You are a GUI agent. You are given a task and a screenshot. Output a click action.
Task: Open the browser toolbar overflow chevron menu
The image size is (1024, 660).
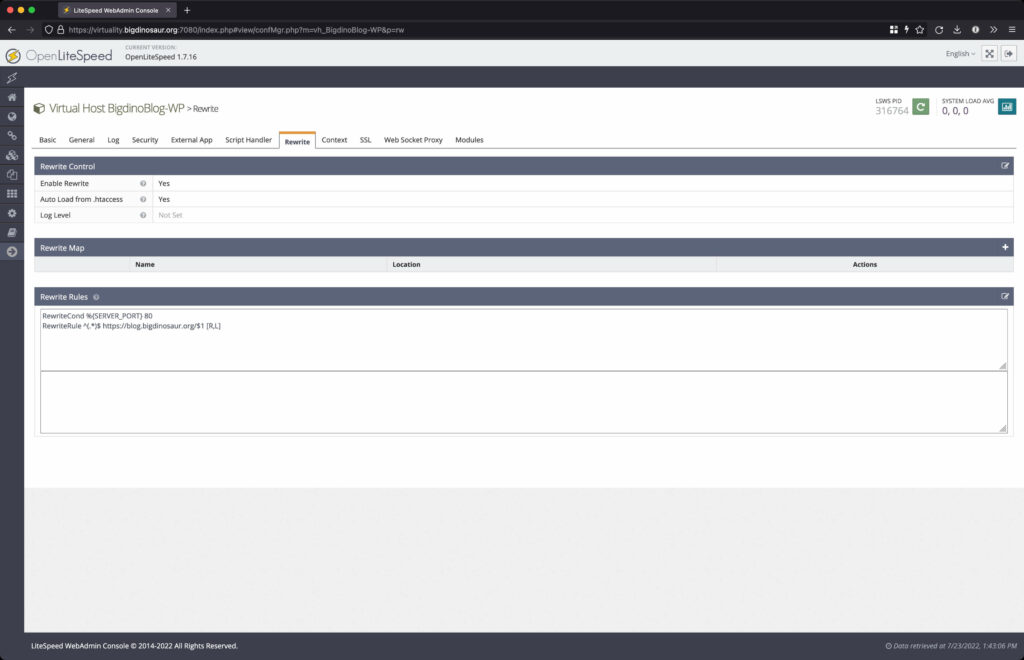coord(993,29)
